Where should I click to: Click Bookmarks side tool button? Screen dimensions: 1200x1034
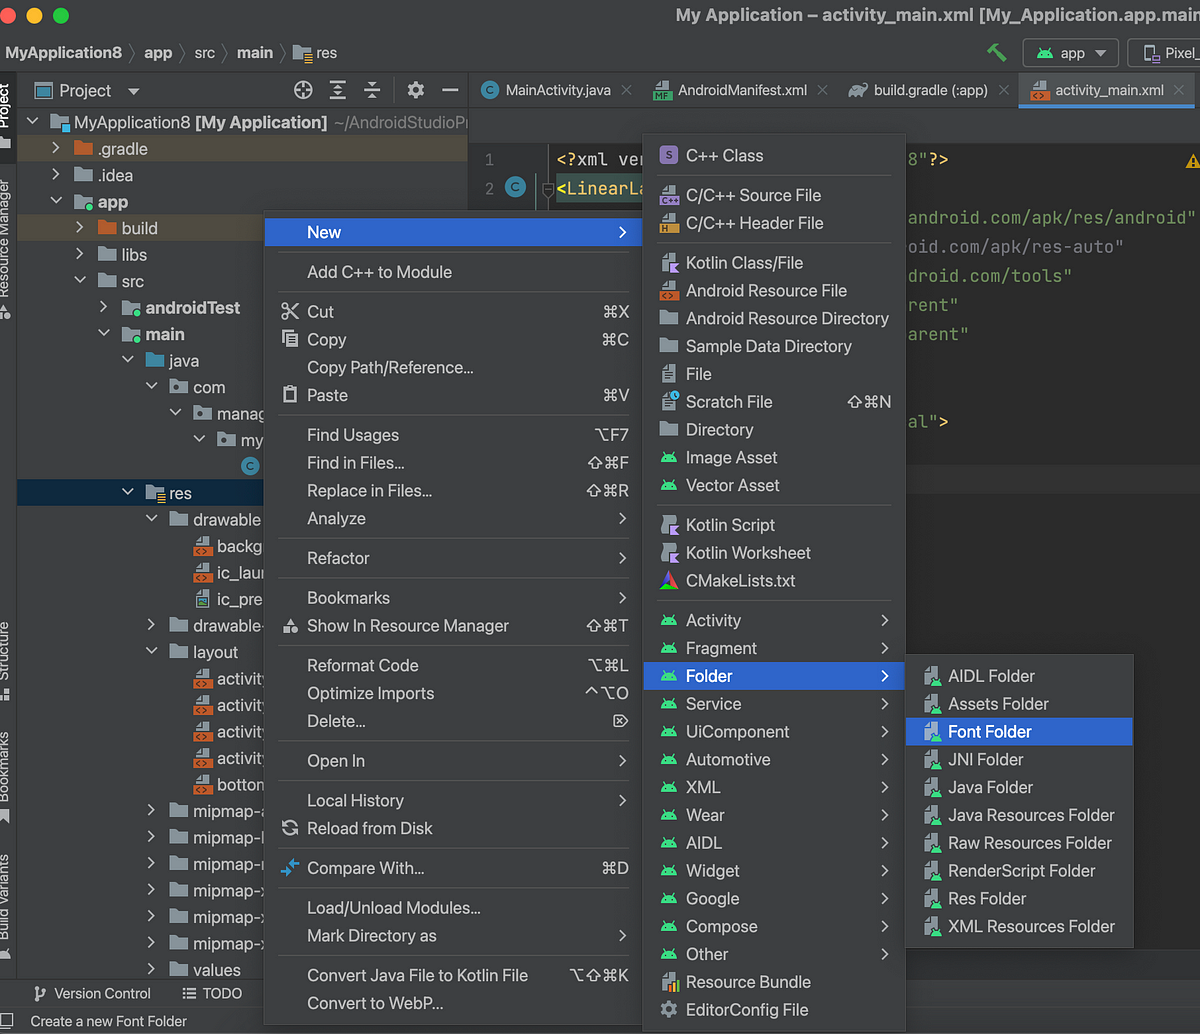(7, 776)
